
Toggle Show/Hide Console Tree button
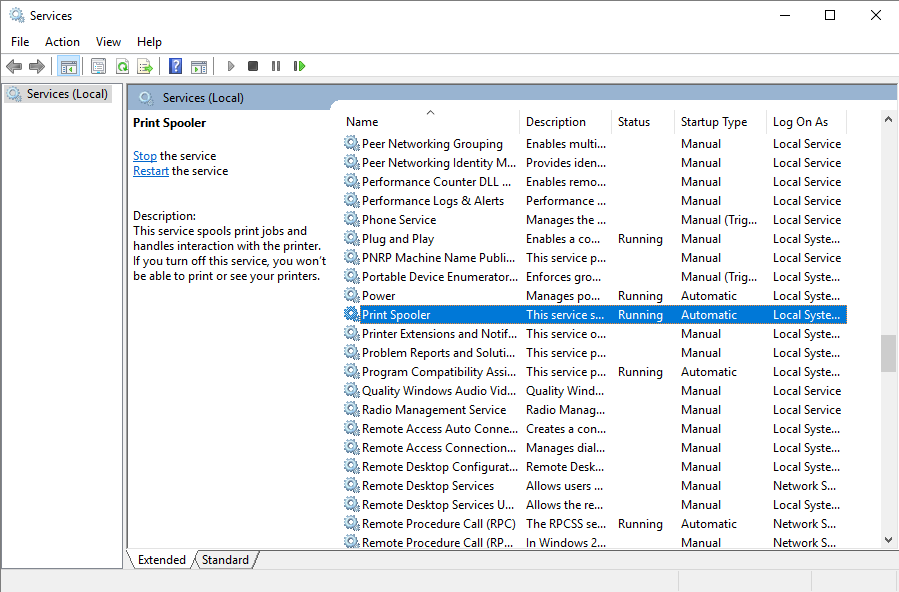point(69,67)
